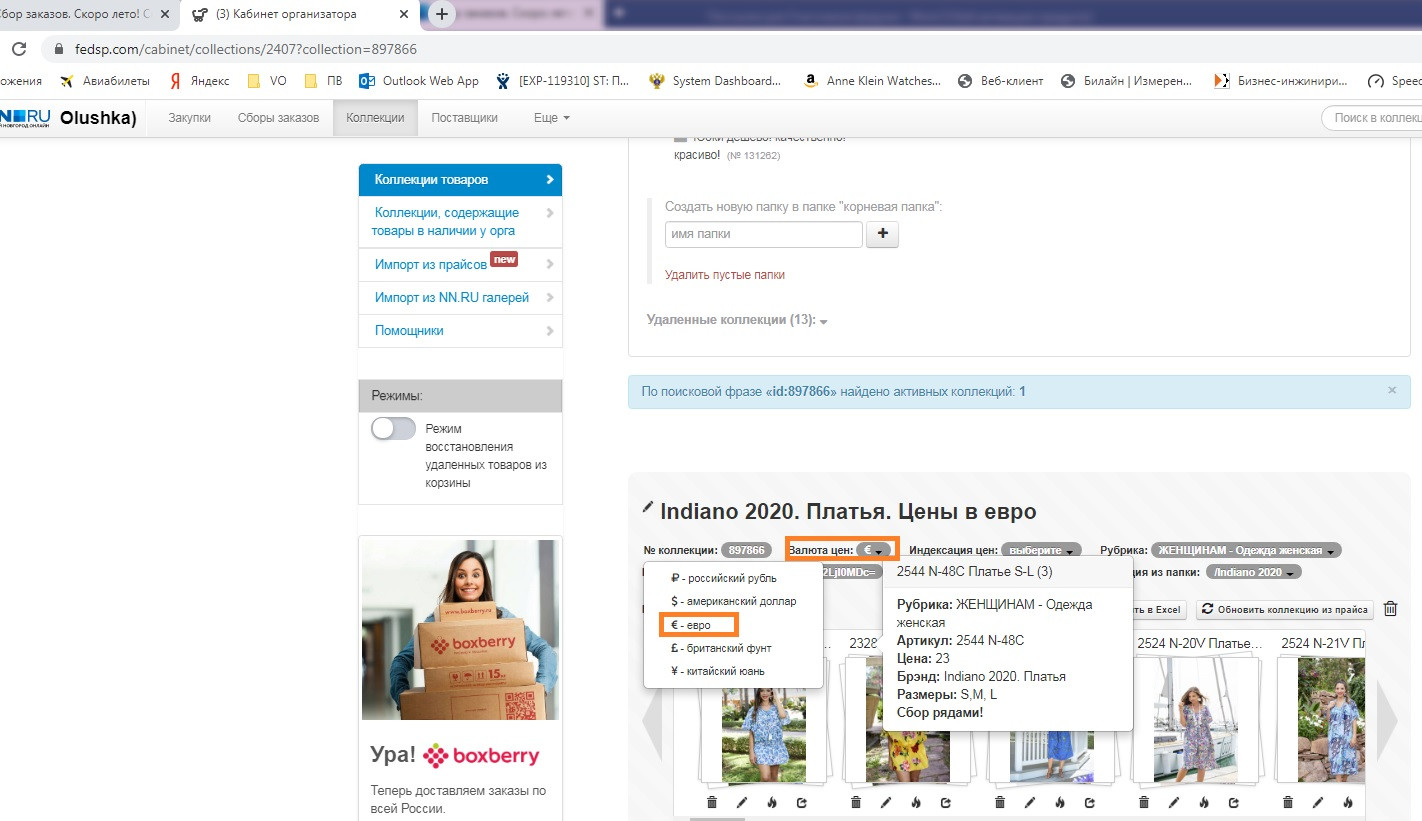Click the carousel right arrow beside product thumbnails
The image size is (1422, 821).
1387,720
